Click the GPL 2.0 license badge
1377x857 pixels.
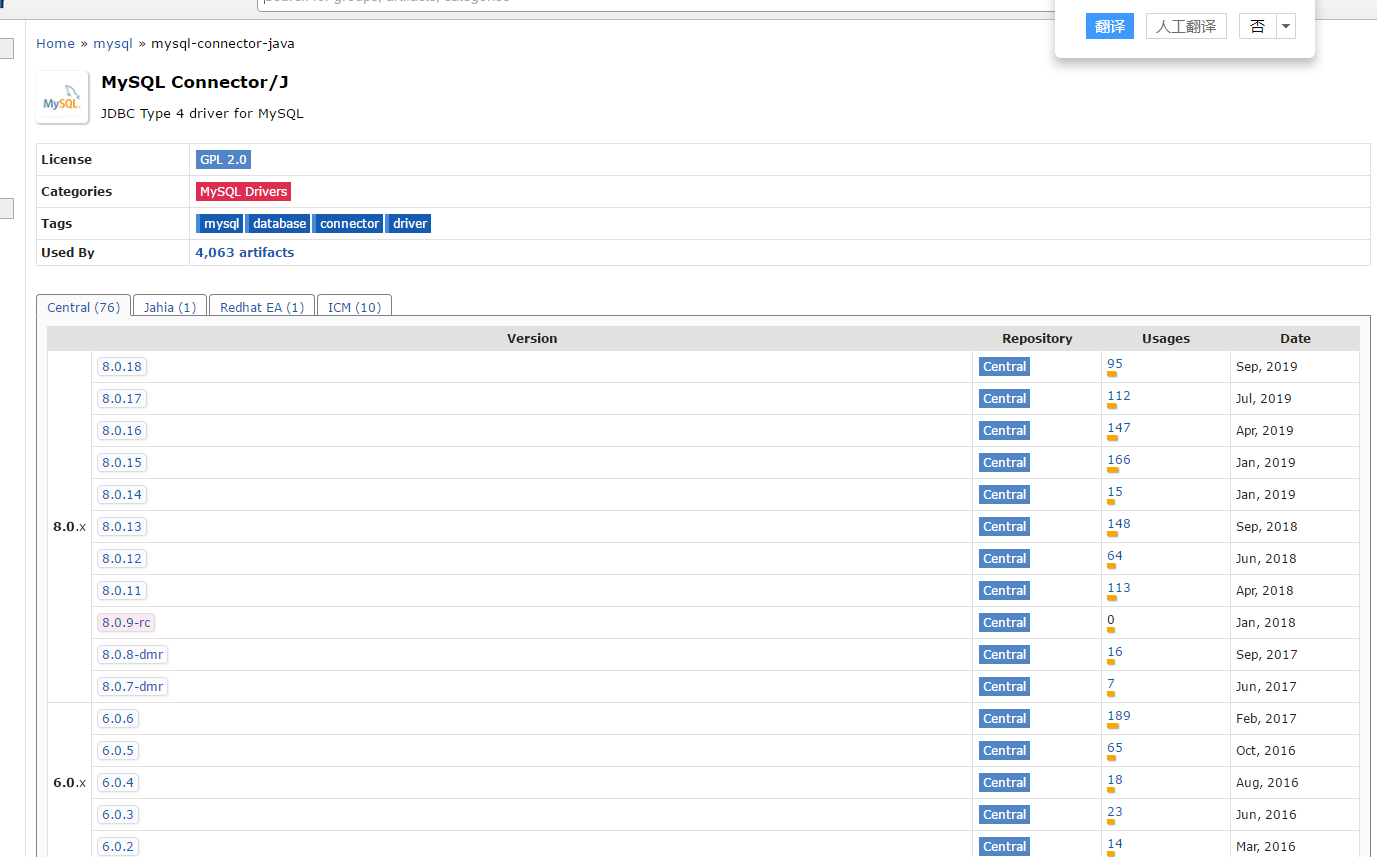223,159
